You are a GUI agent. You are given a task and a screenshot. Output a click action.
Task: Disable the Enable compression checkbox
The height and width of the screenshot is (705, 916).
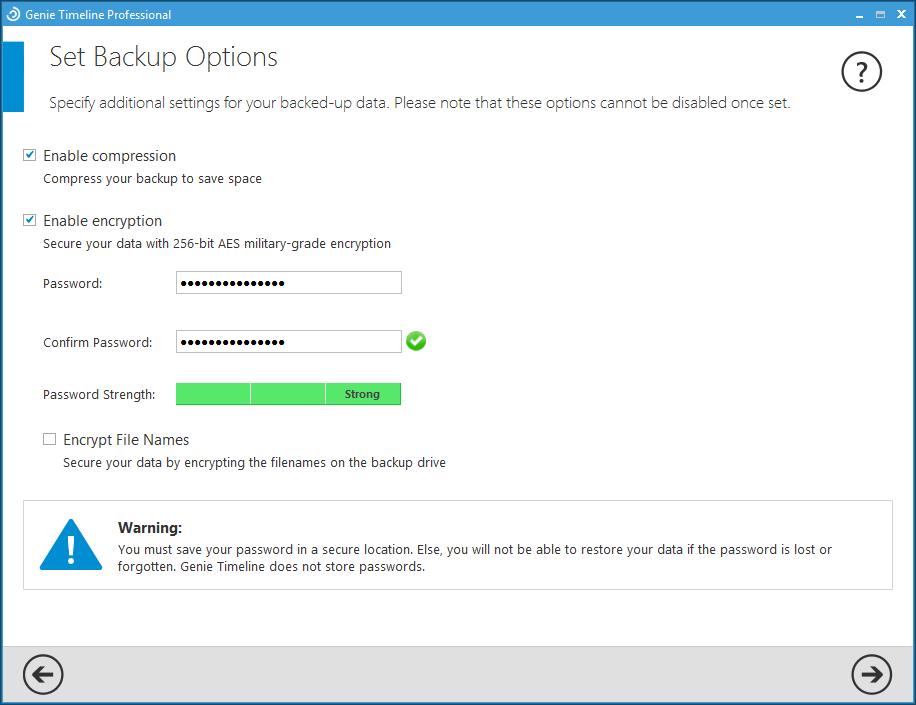click(x=30, y=156)
